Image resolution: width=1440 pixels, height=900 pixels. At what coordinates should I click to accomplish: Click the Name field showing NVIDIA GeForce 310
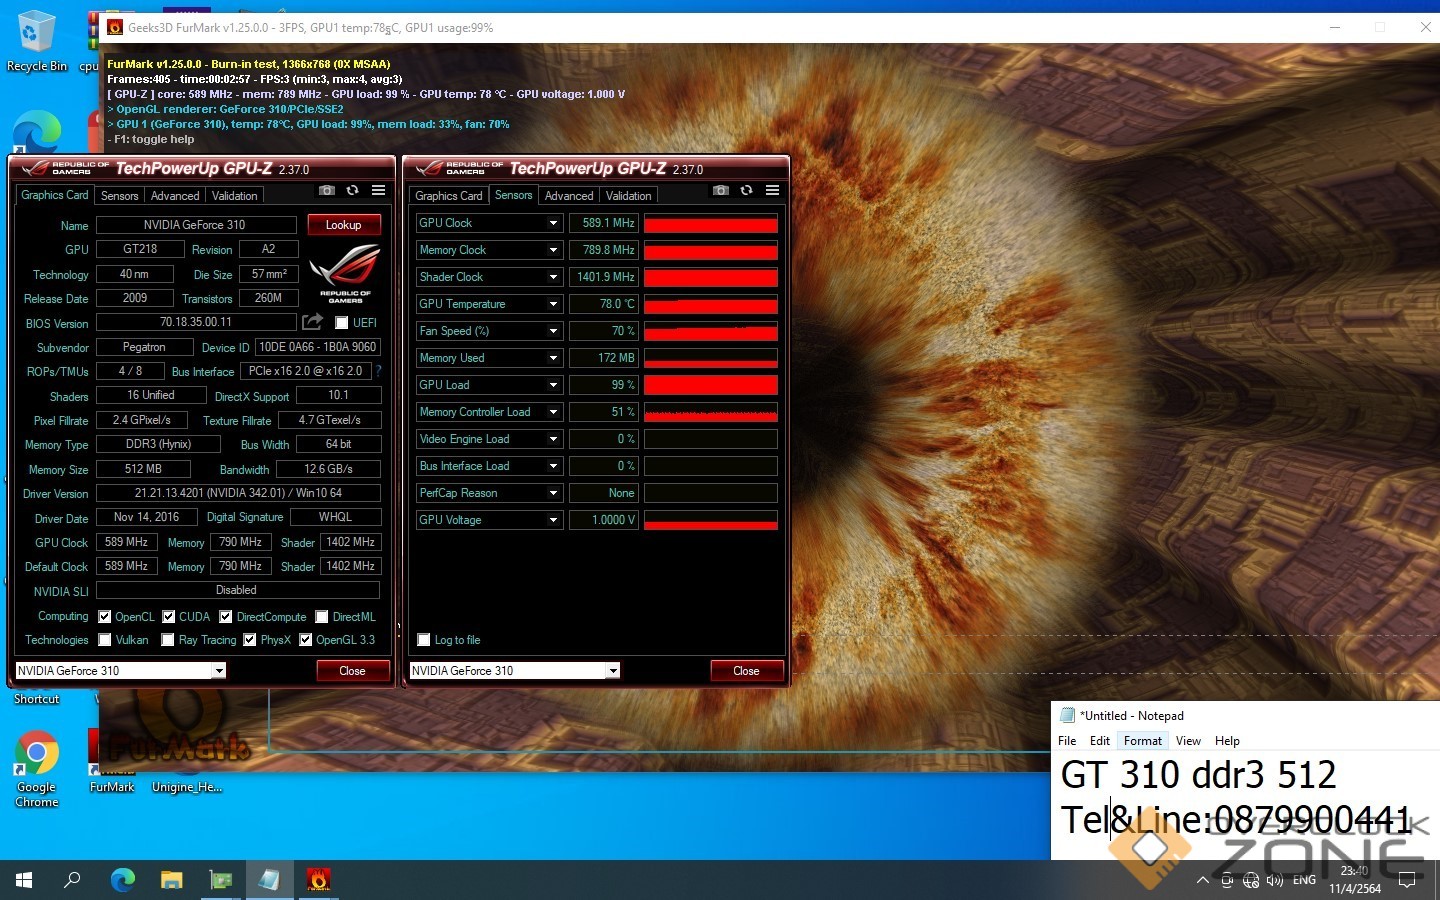pyautogui.click(x=196, y=225)
